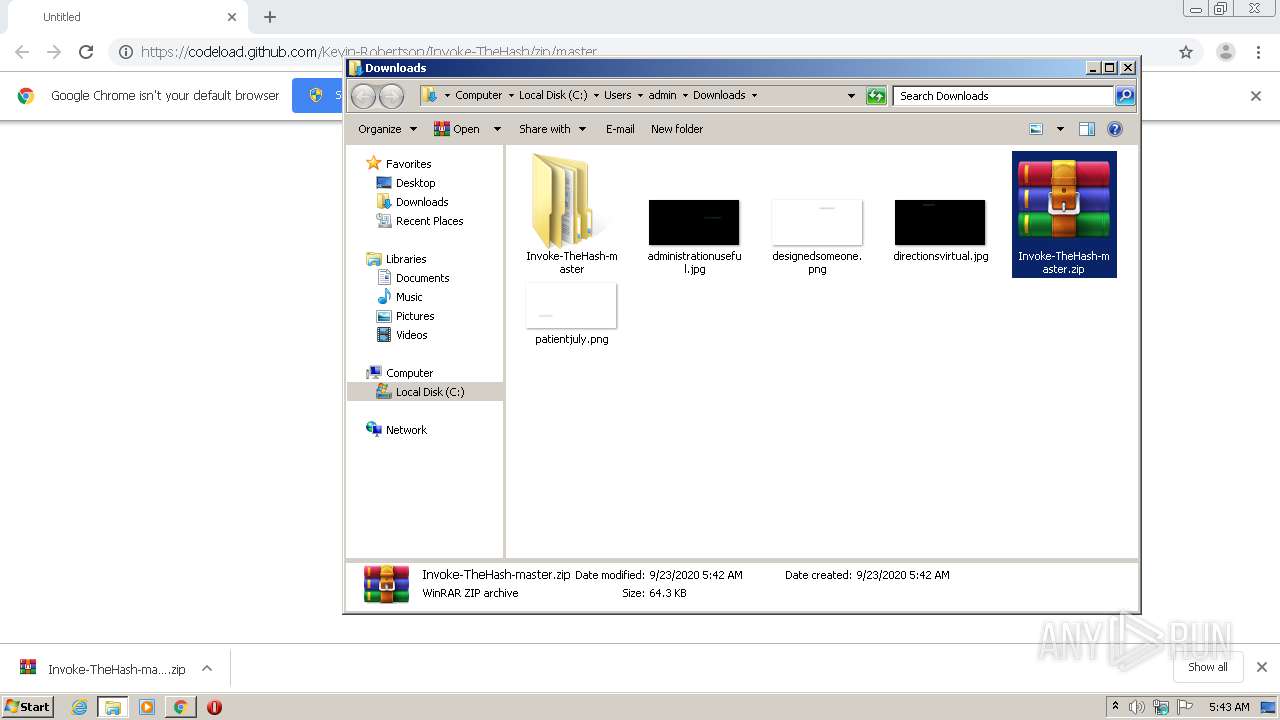This screenshot has width=1280, height=720.
Task: Open Explorer Help icon
Action: tap(1115, 129)
